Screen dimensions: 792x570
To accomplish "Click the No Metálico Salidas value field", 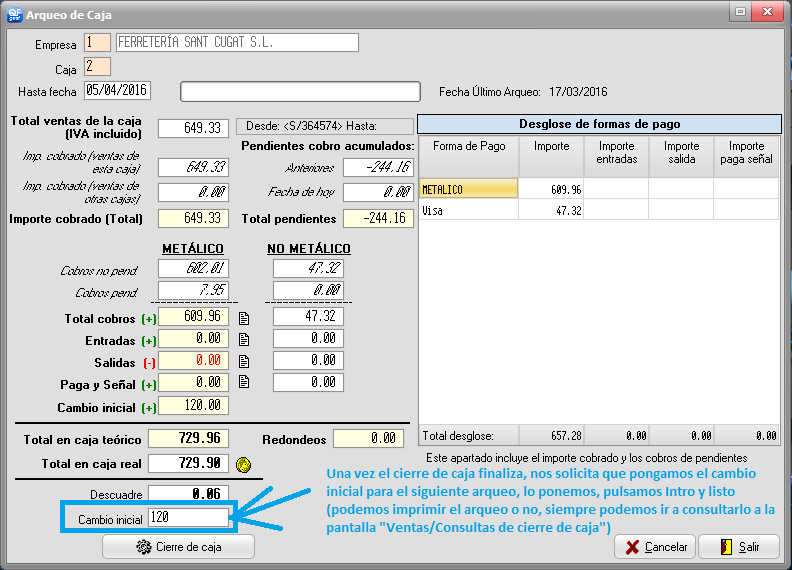I will click(x=308, y=360).
